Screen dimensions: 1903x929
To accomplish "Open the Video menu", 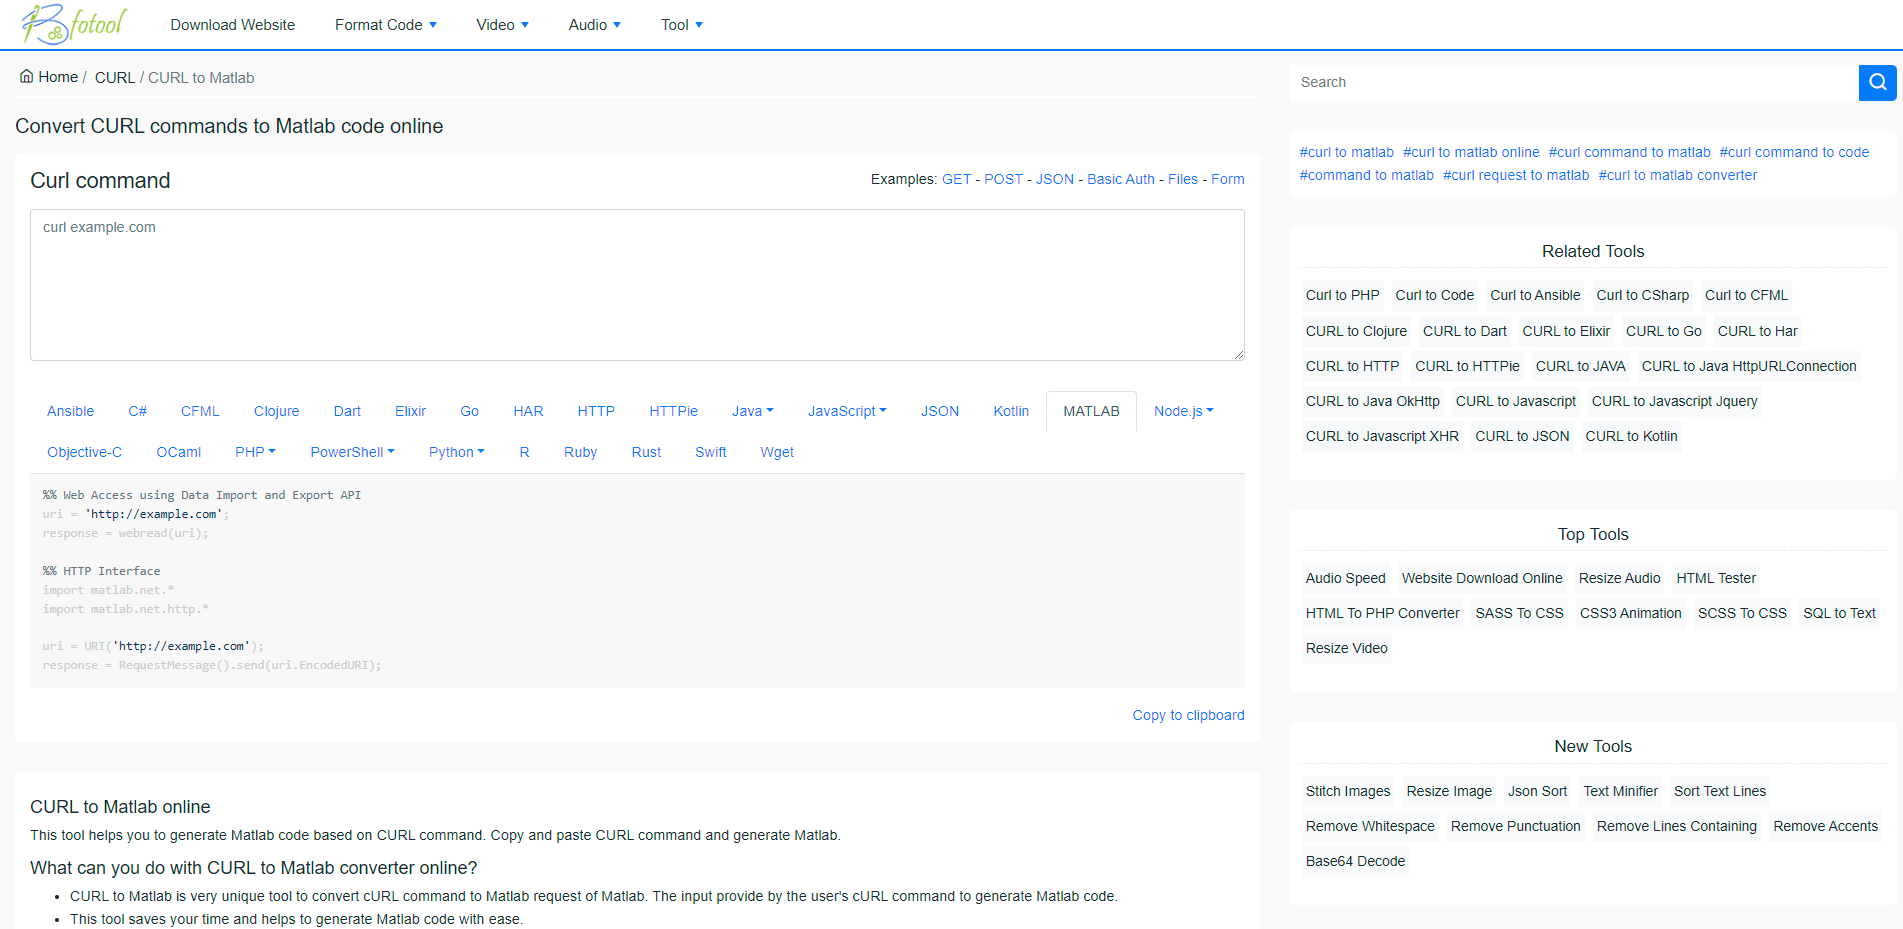I will pos(501,24).
